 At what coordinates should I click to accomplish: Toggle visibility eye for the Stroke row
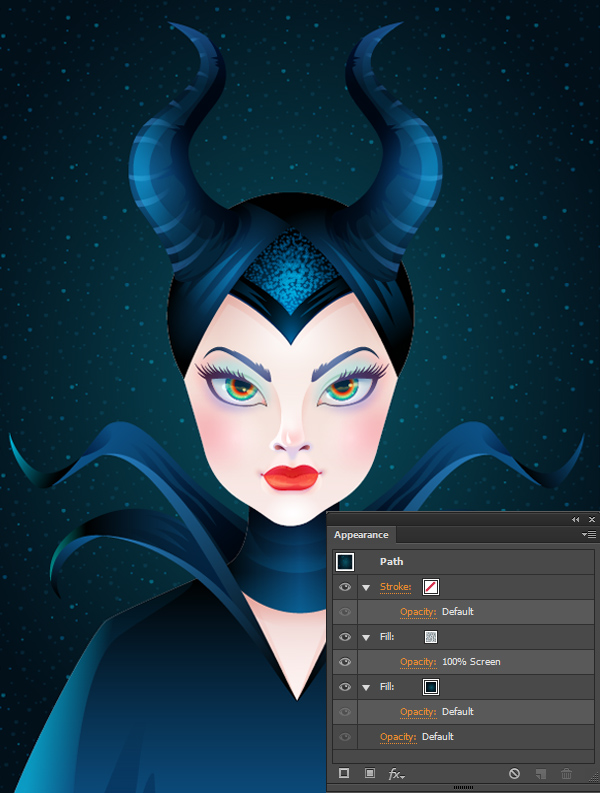[345, 587]
